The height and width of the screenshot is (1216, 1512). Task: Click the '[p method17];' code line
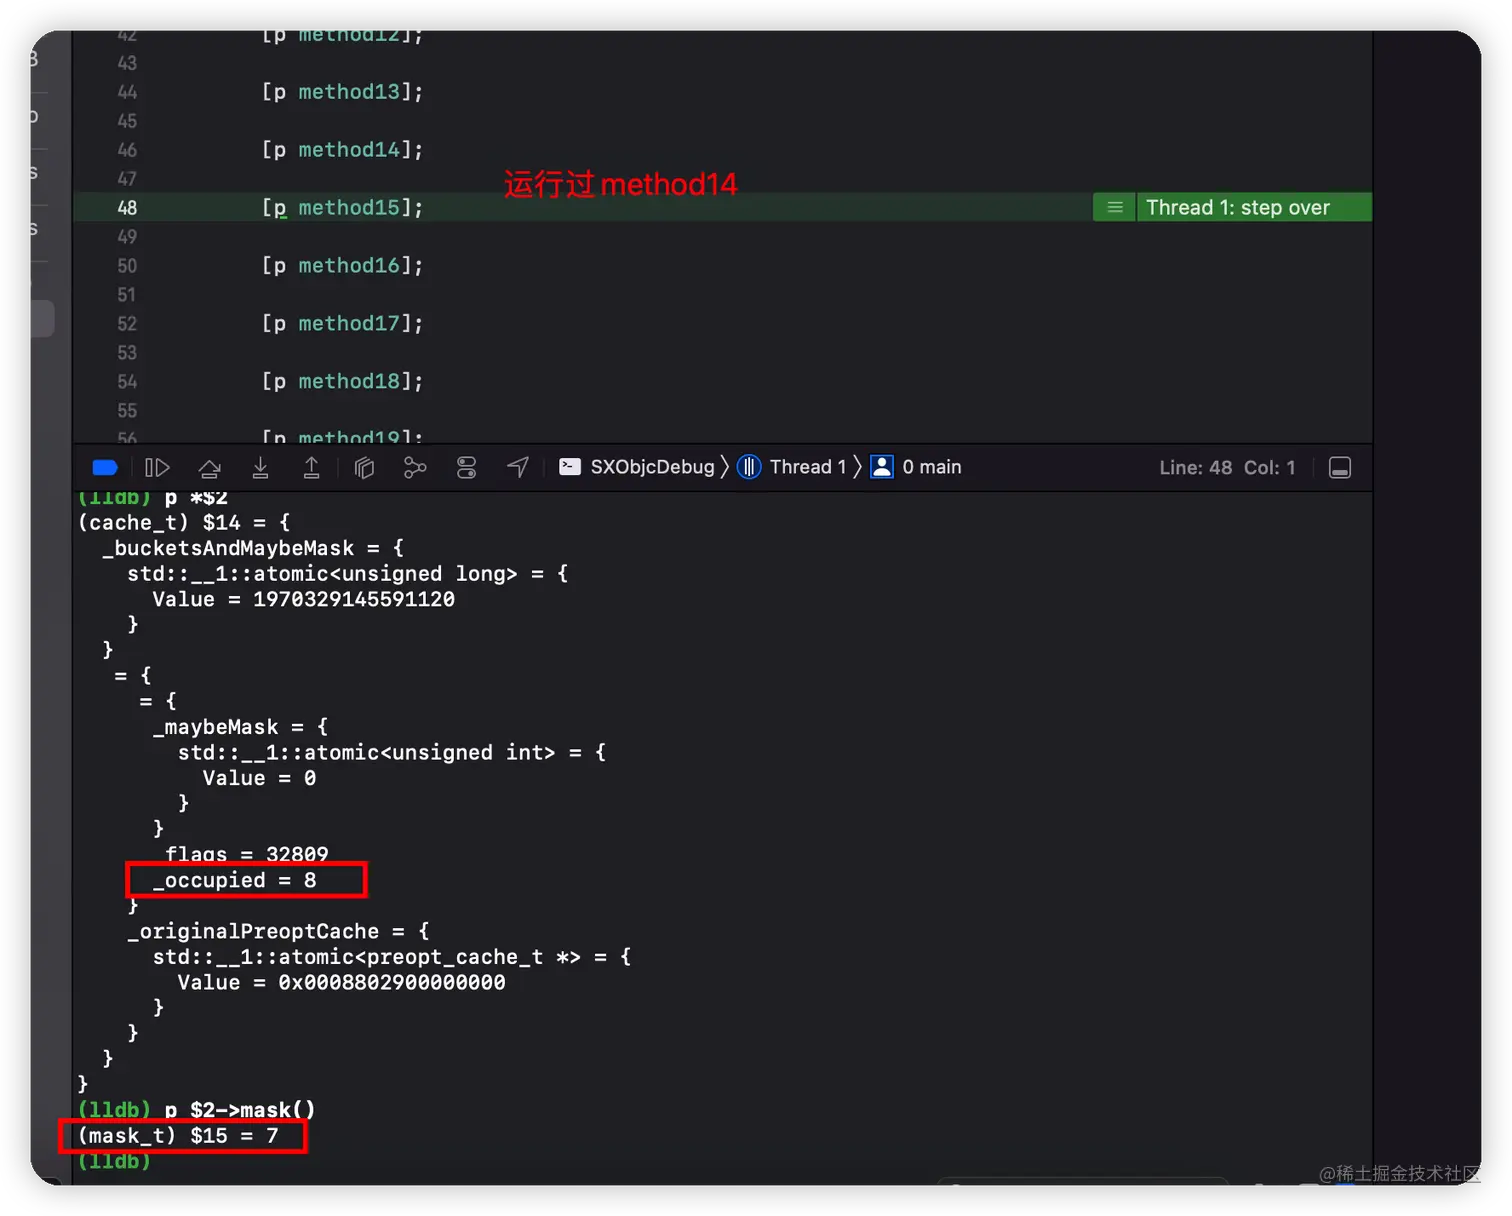342,324
